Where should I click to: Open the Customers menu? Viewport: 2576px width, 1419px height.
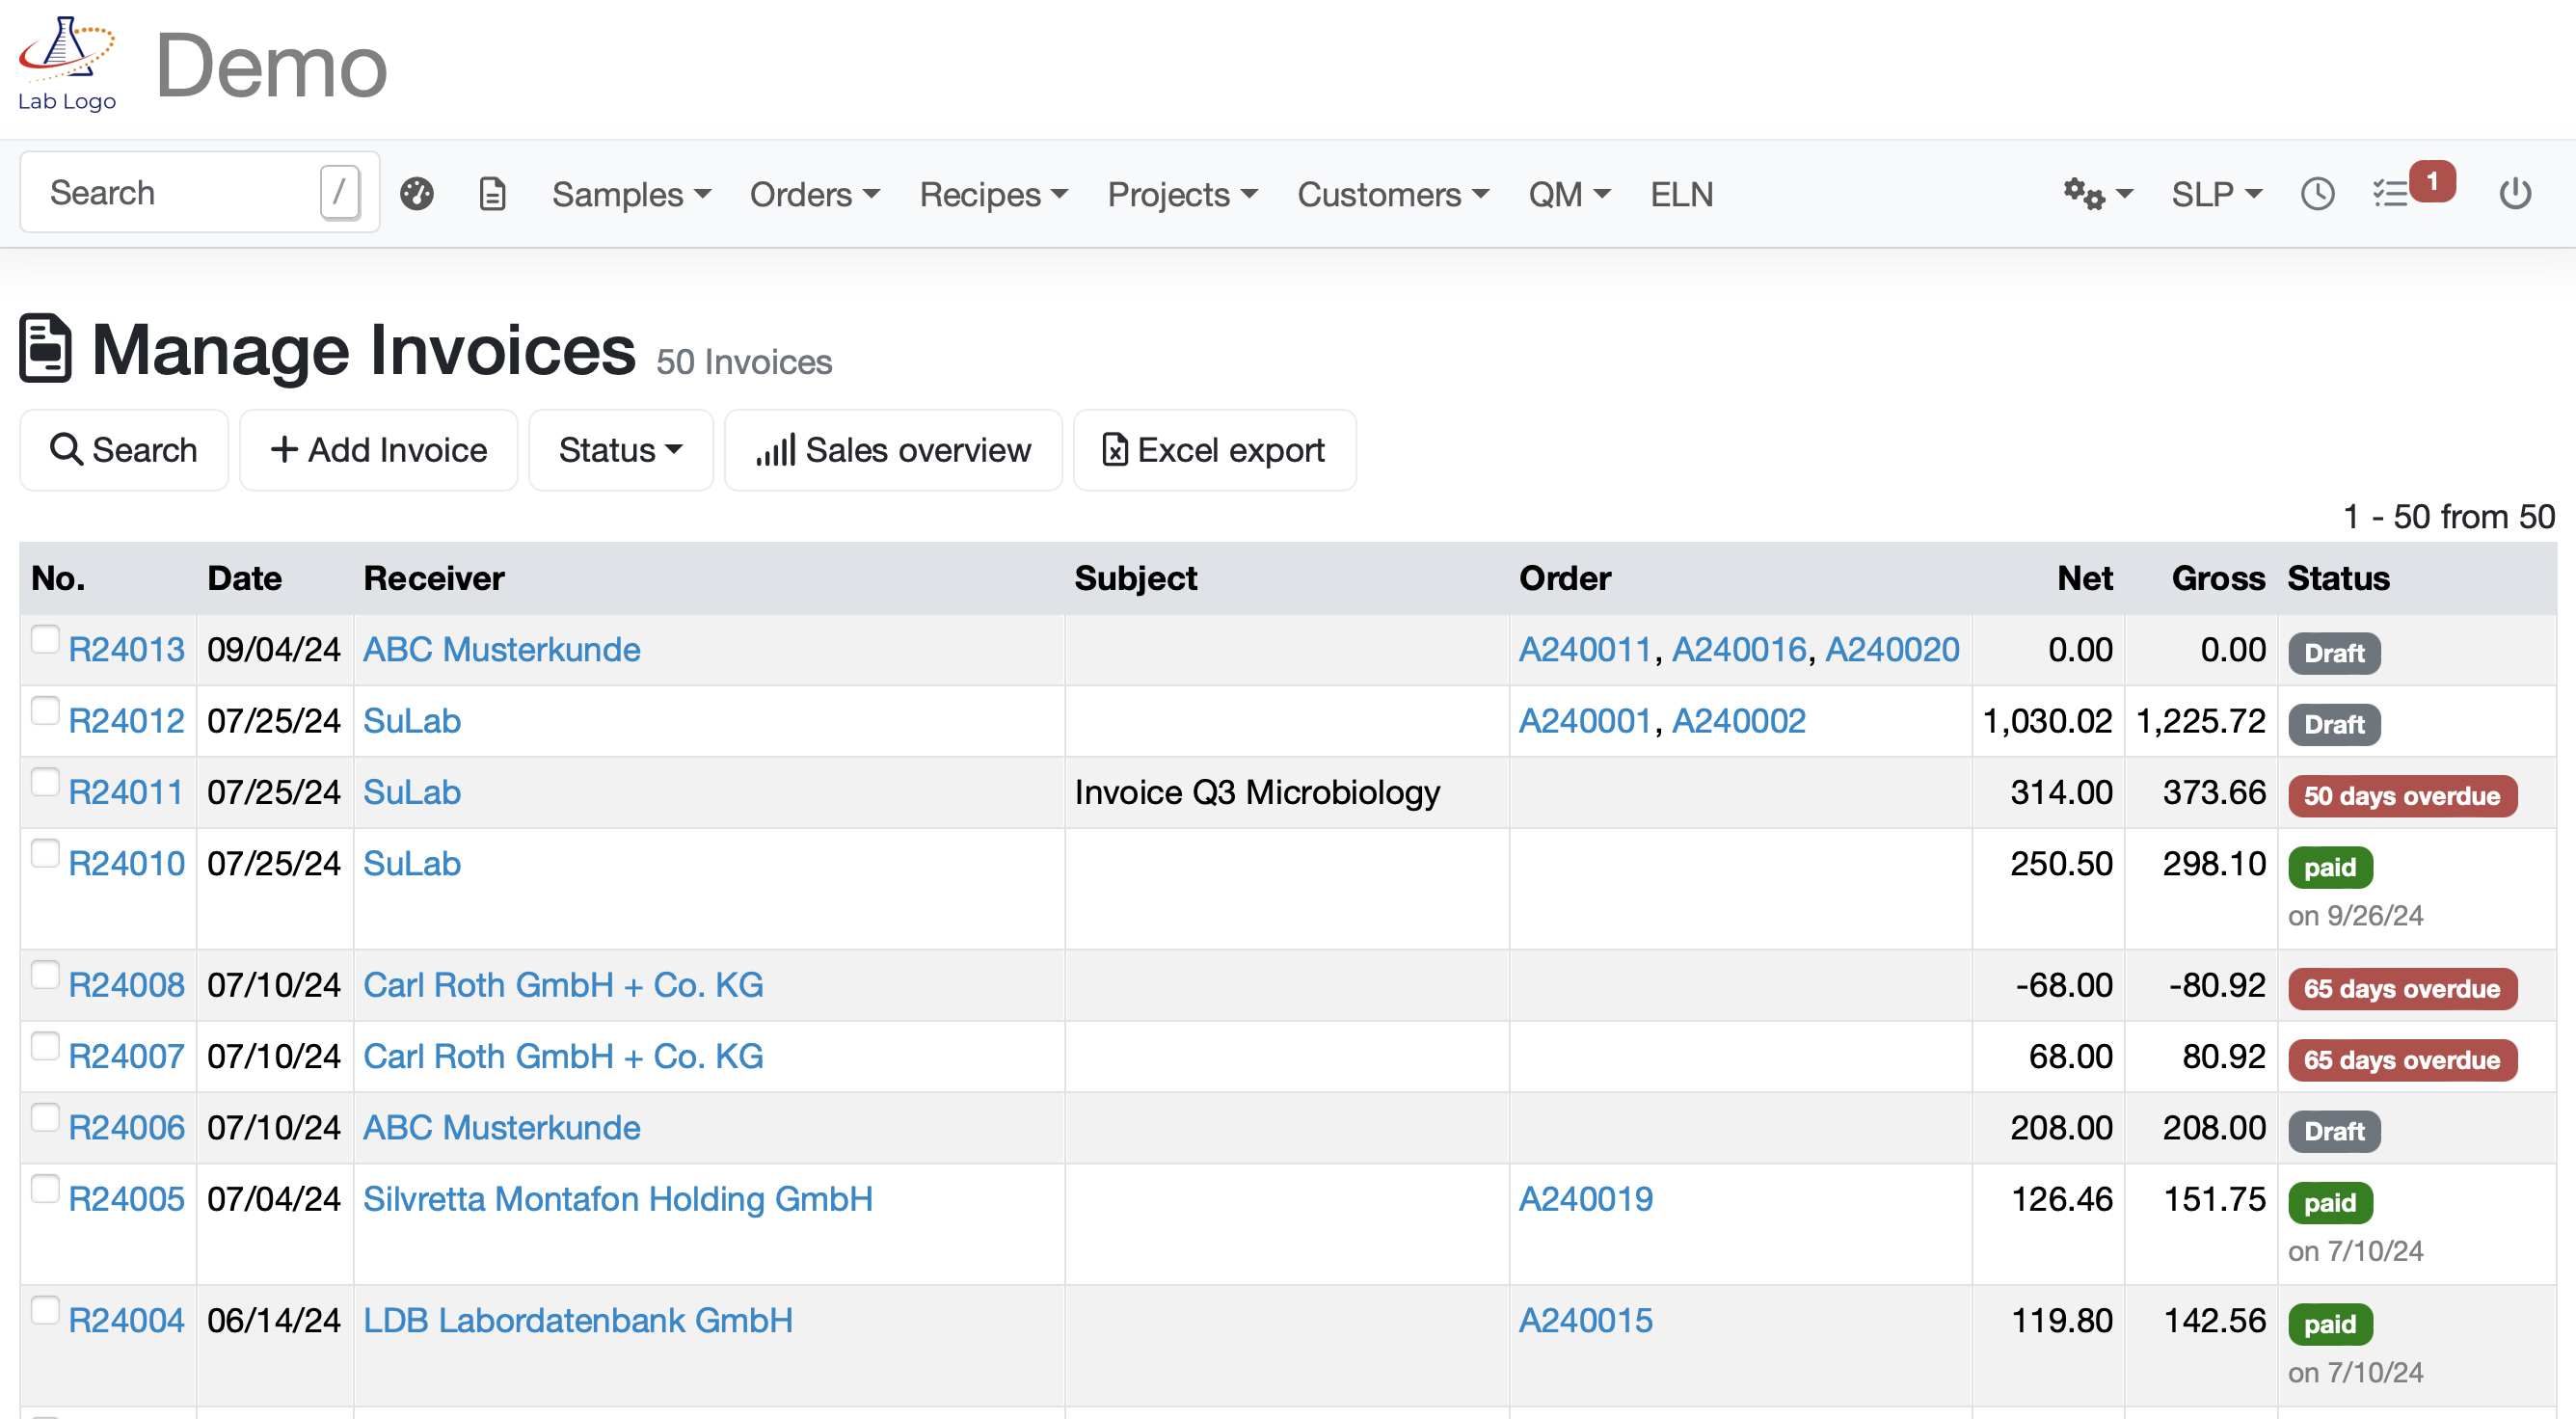tap(1392, 193)
